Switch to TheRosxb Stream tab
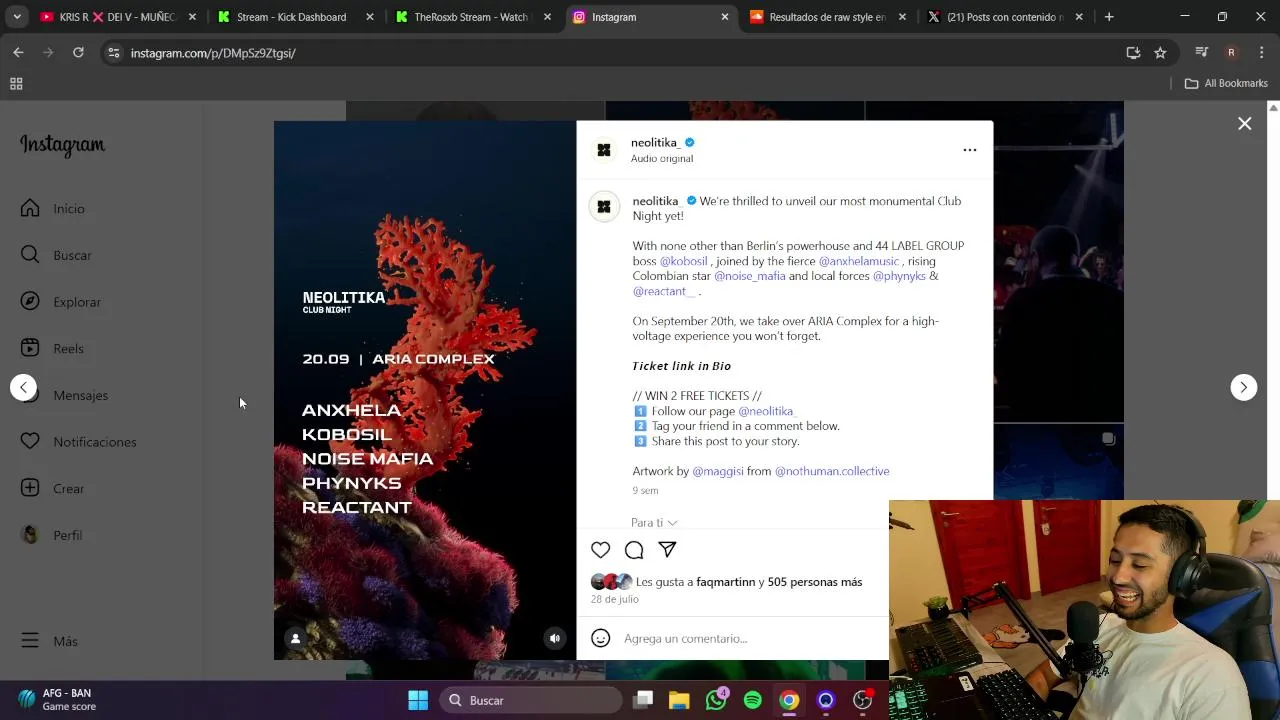The image size is (1280, 720). point(471,17)
